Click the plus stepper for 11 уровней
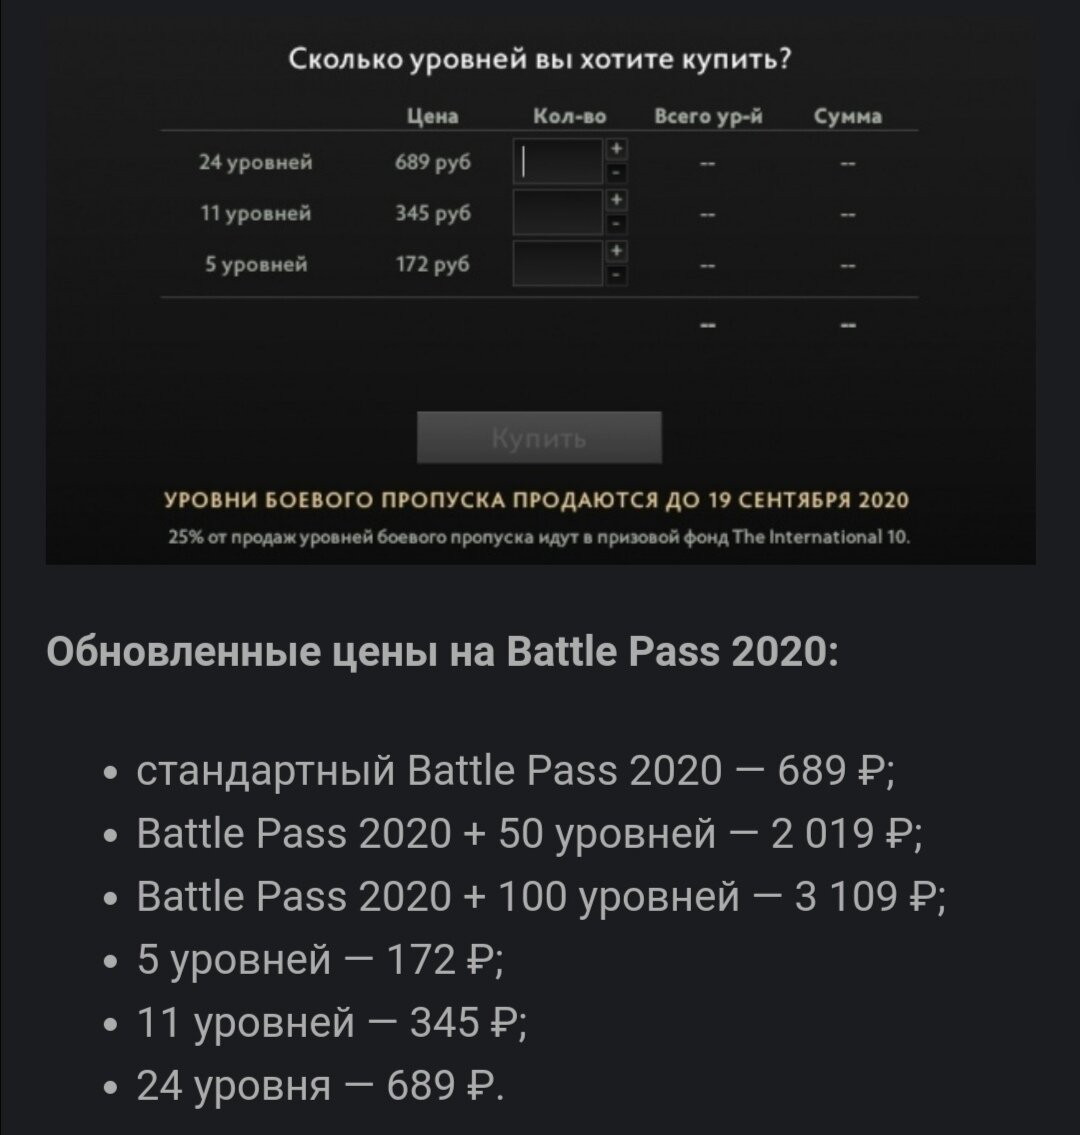Viewport: 1080px width, 1135px height. click(616, 199)
